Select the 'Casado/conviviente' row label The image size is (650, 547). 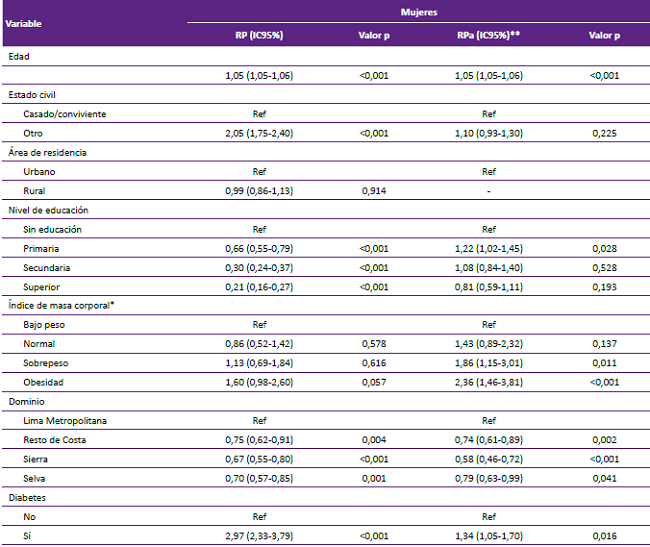tap(64, 113)
